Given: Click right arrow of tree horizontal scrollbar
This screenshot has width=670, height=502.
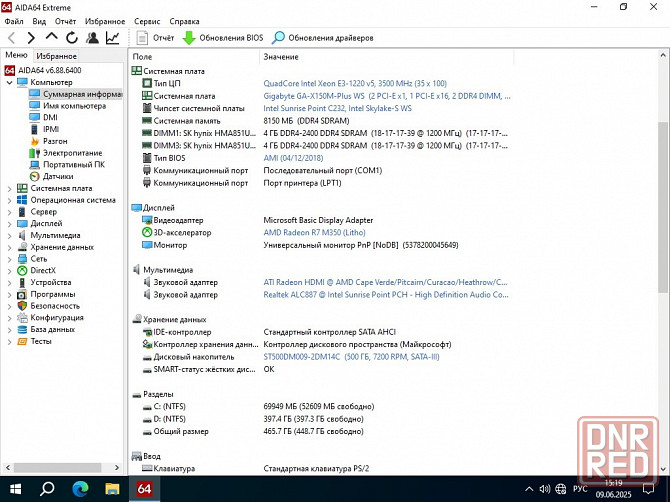Looking at the screenshot, I should coord(117,468).
